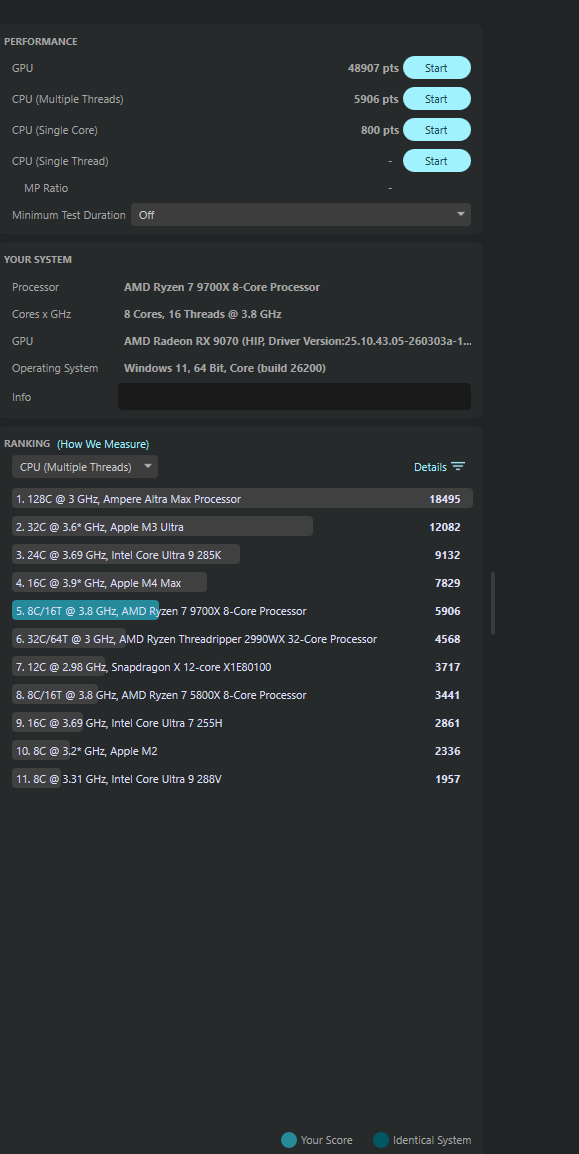This screenshot has height=1154, width=579.
Task: Select the Intel Core Ultra 9 288V row
Action: pos(242,779)
